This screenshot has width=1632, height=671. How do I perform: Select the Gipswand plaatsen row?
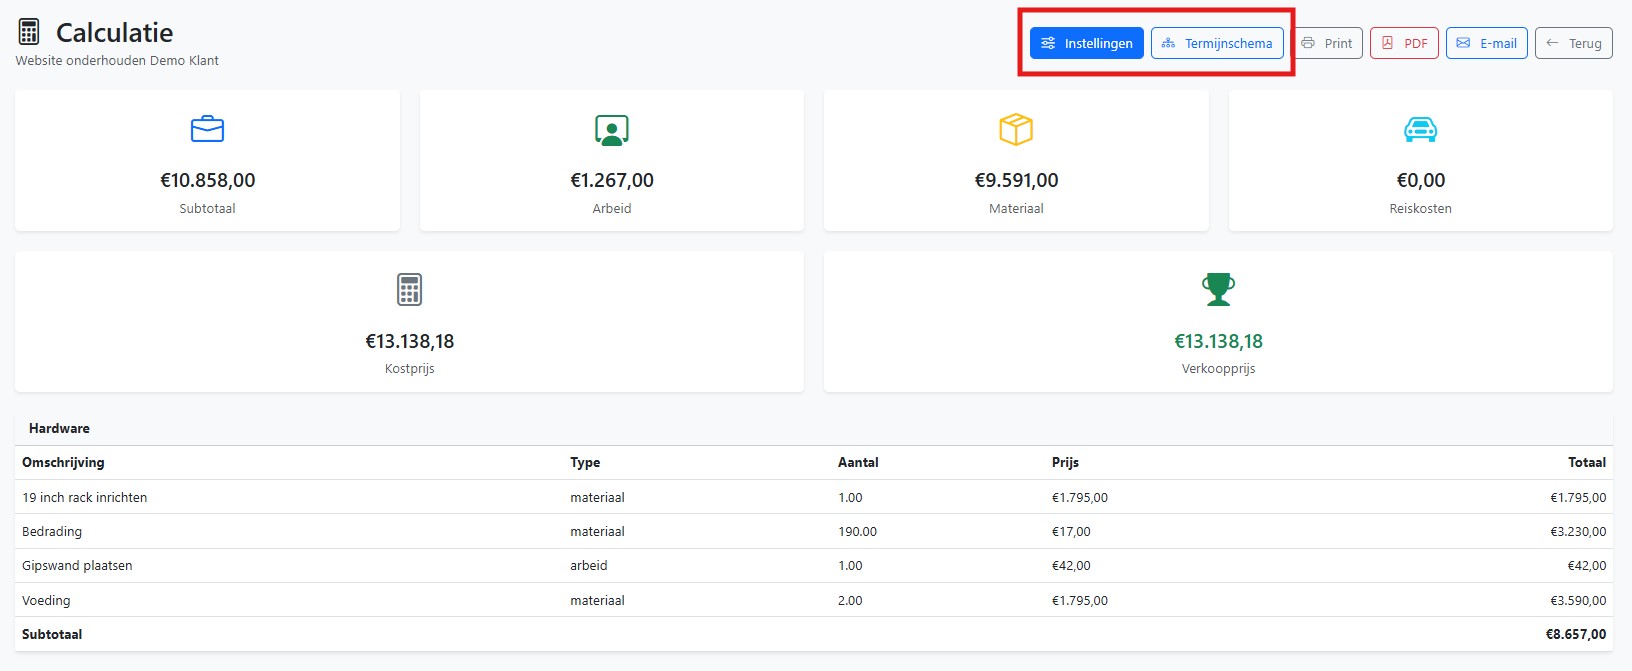coord(814,565)
